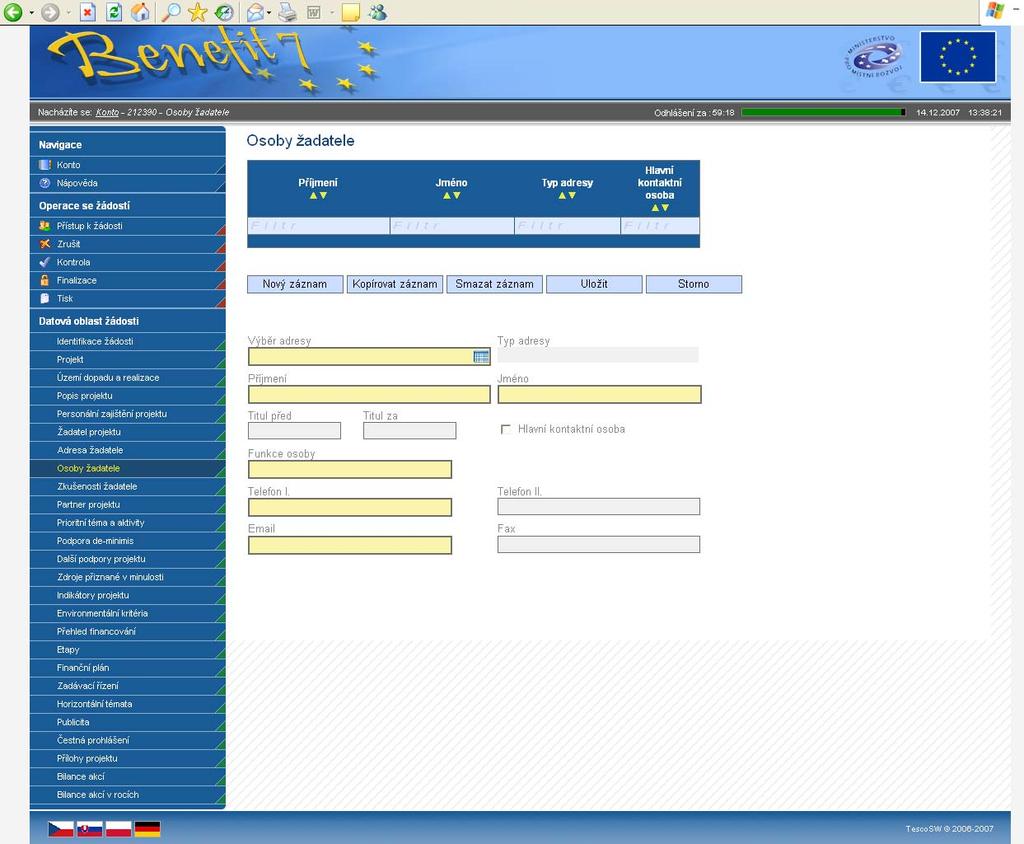Click the Smazat záznam button
This screenshot has height=844, width=1024.
tap(494, 284)
